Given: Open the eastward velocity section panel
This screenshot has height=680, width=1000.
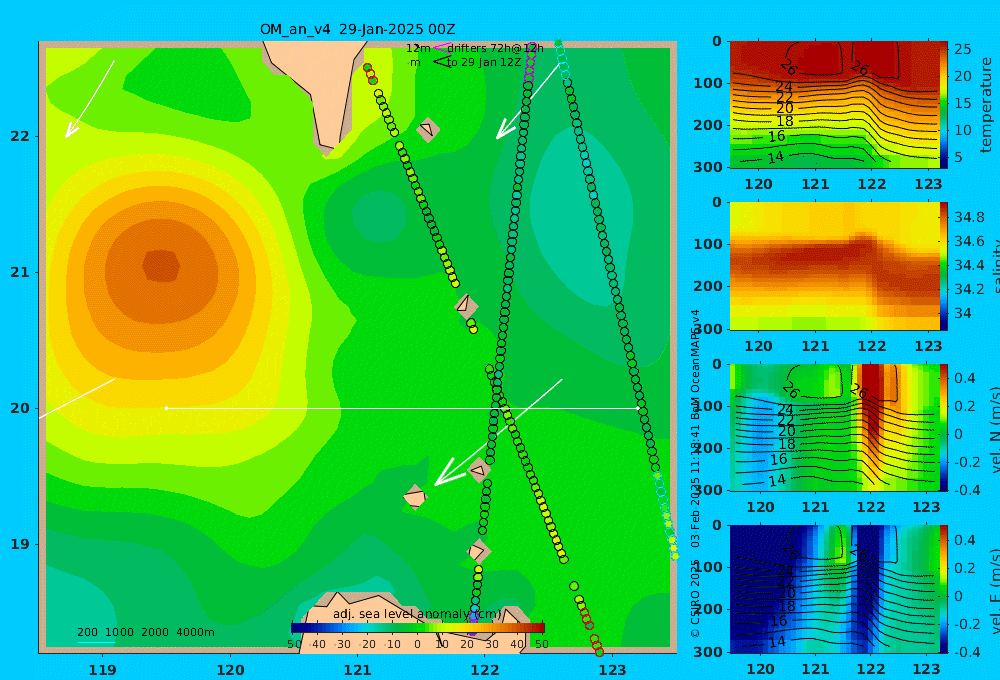Looking at the screenshot, I should [x=834, y=589].
